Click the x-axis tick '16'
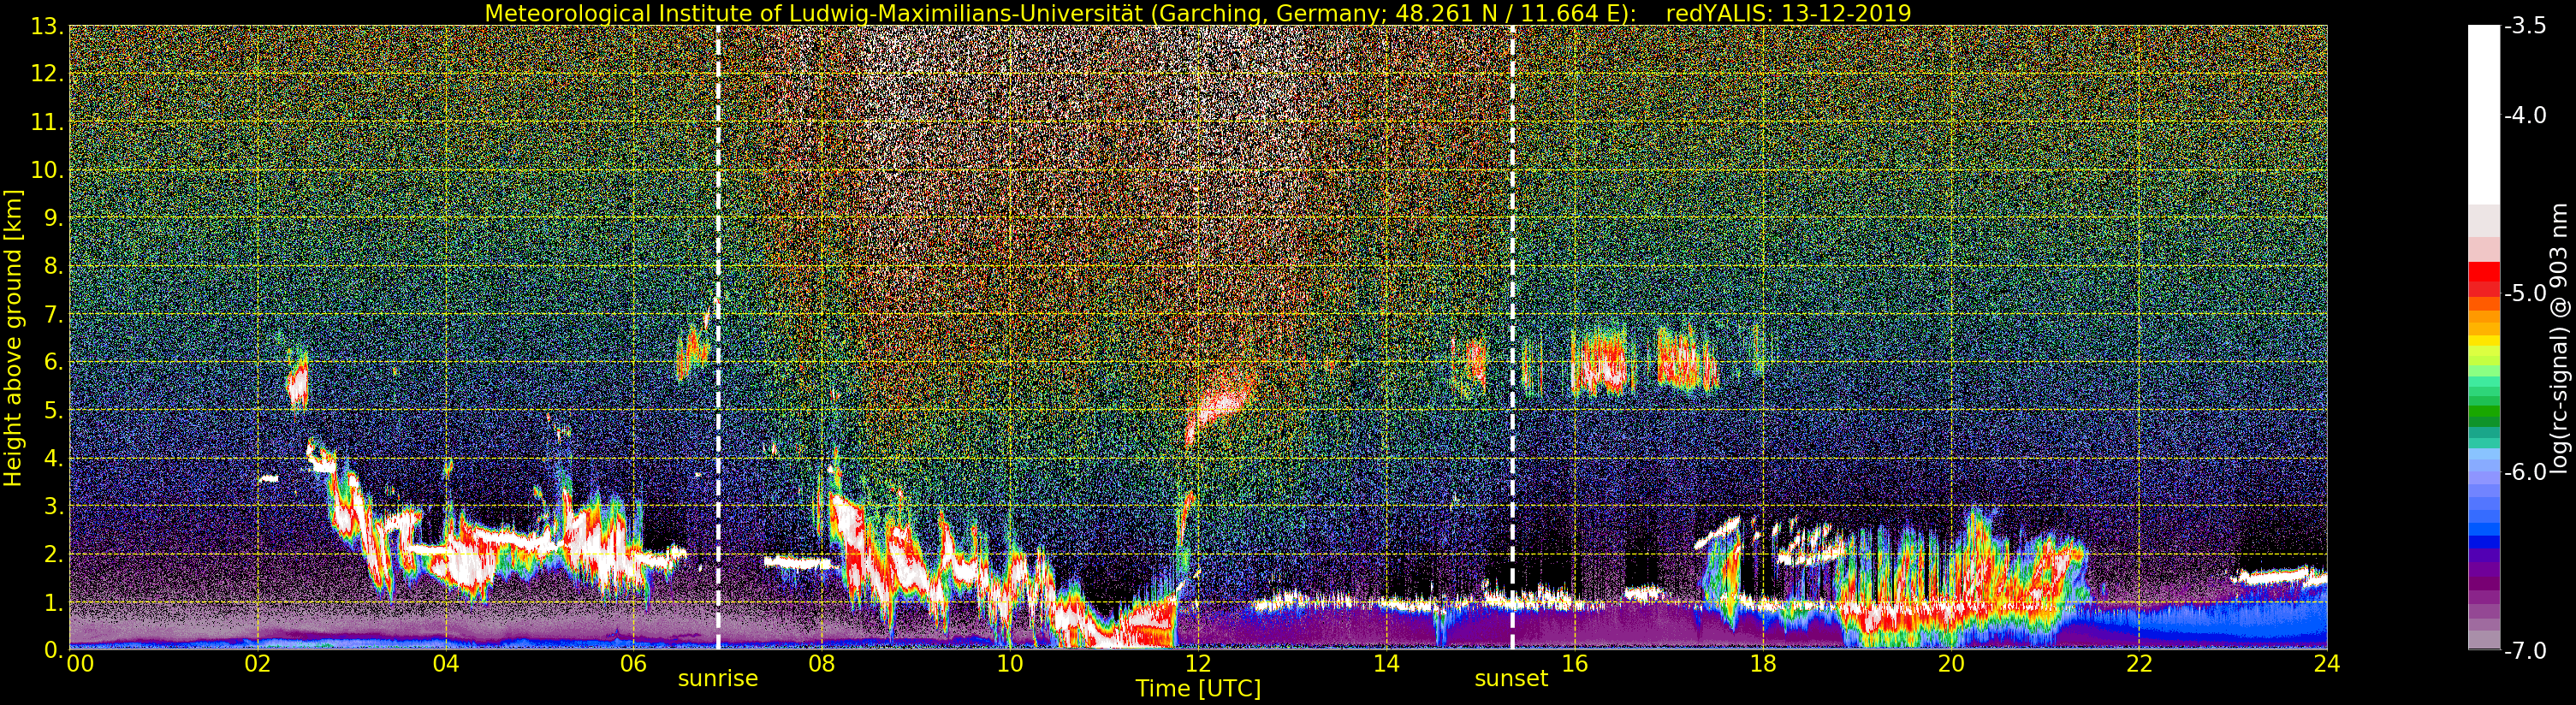The width and height of the screenshot is (2576, 705). coord(1574,663)
